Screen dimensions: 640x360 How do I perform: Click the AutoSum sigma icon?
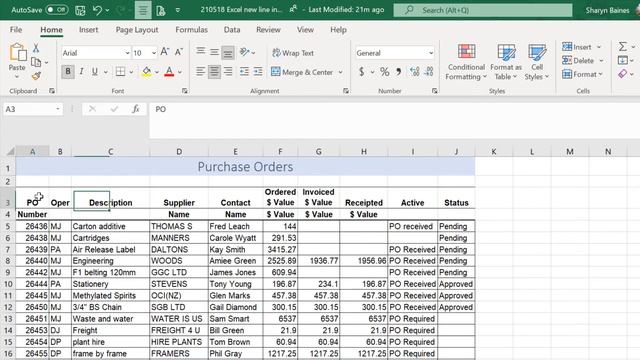pos(622,47)
